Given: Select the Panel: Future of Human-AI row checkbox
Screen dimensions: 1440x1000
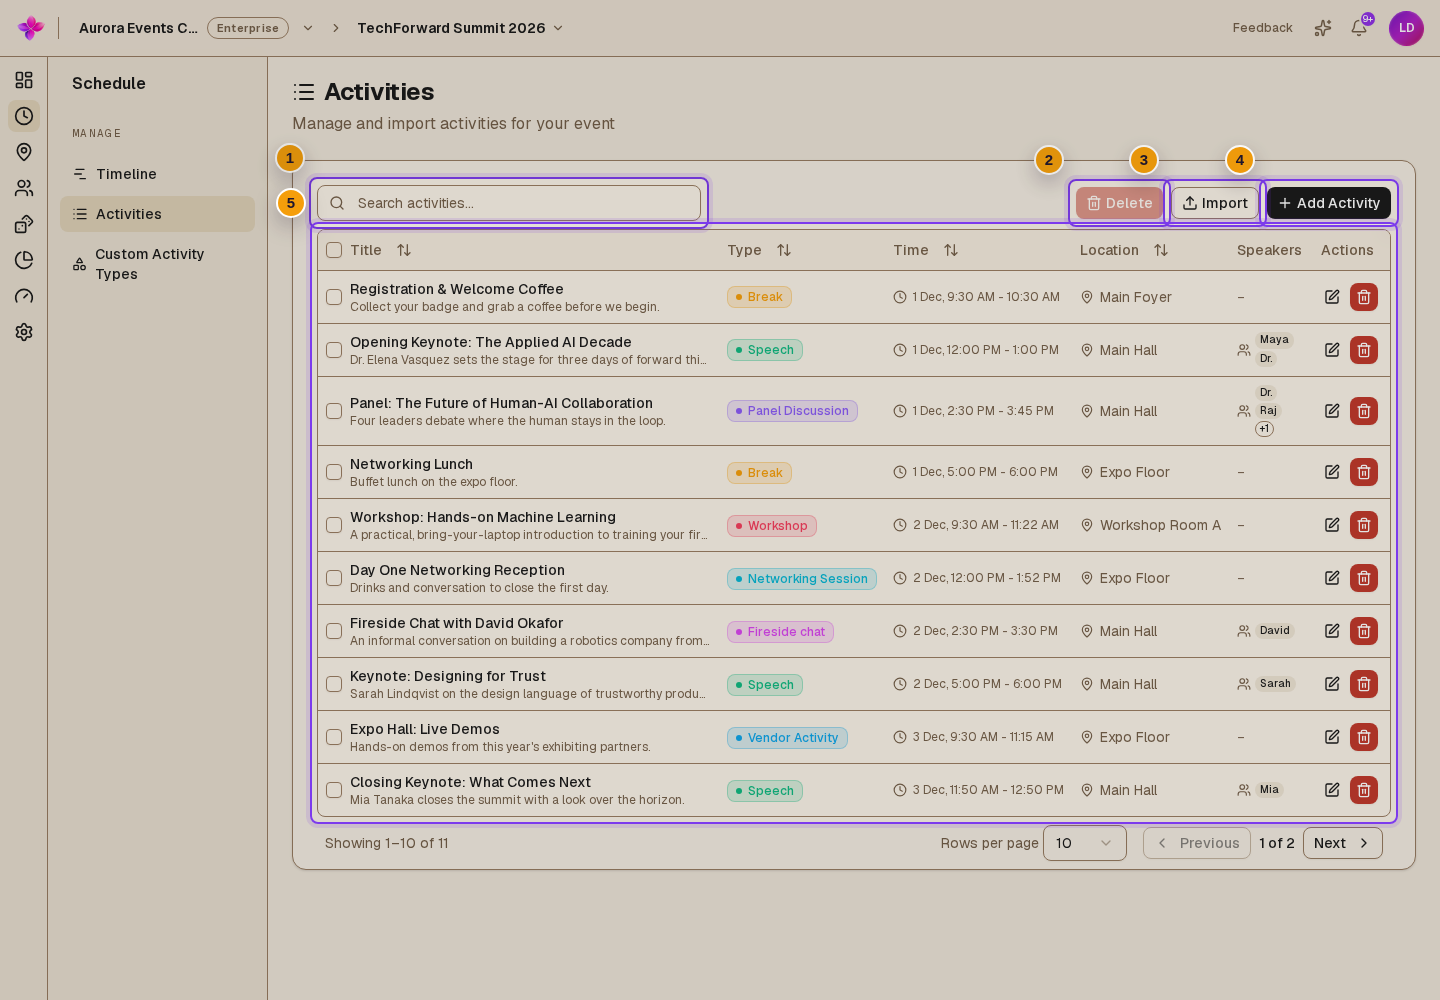Looking at the screenshot, I should coord(334,411).
